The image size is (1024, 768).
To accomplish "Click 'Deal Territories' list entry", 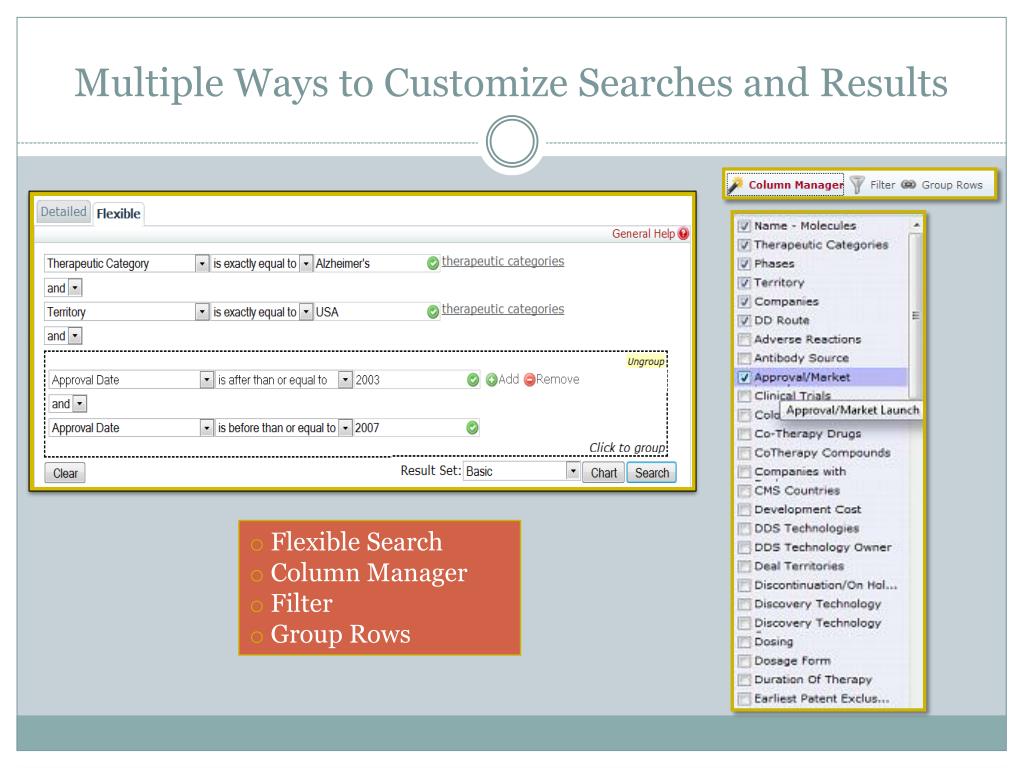I will pos(799,566).
